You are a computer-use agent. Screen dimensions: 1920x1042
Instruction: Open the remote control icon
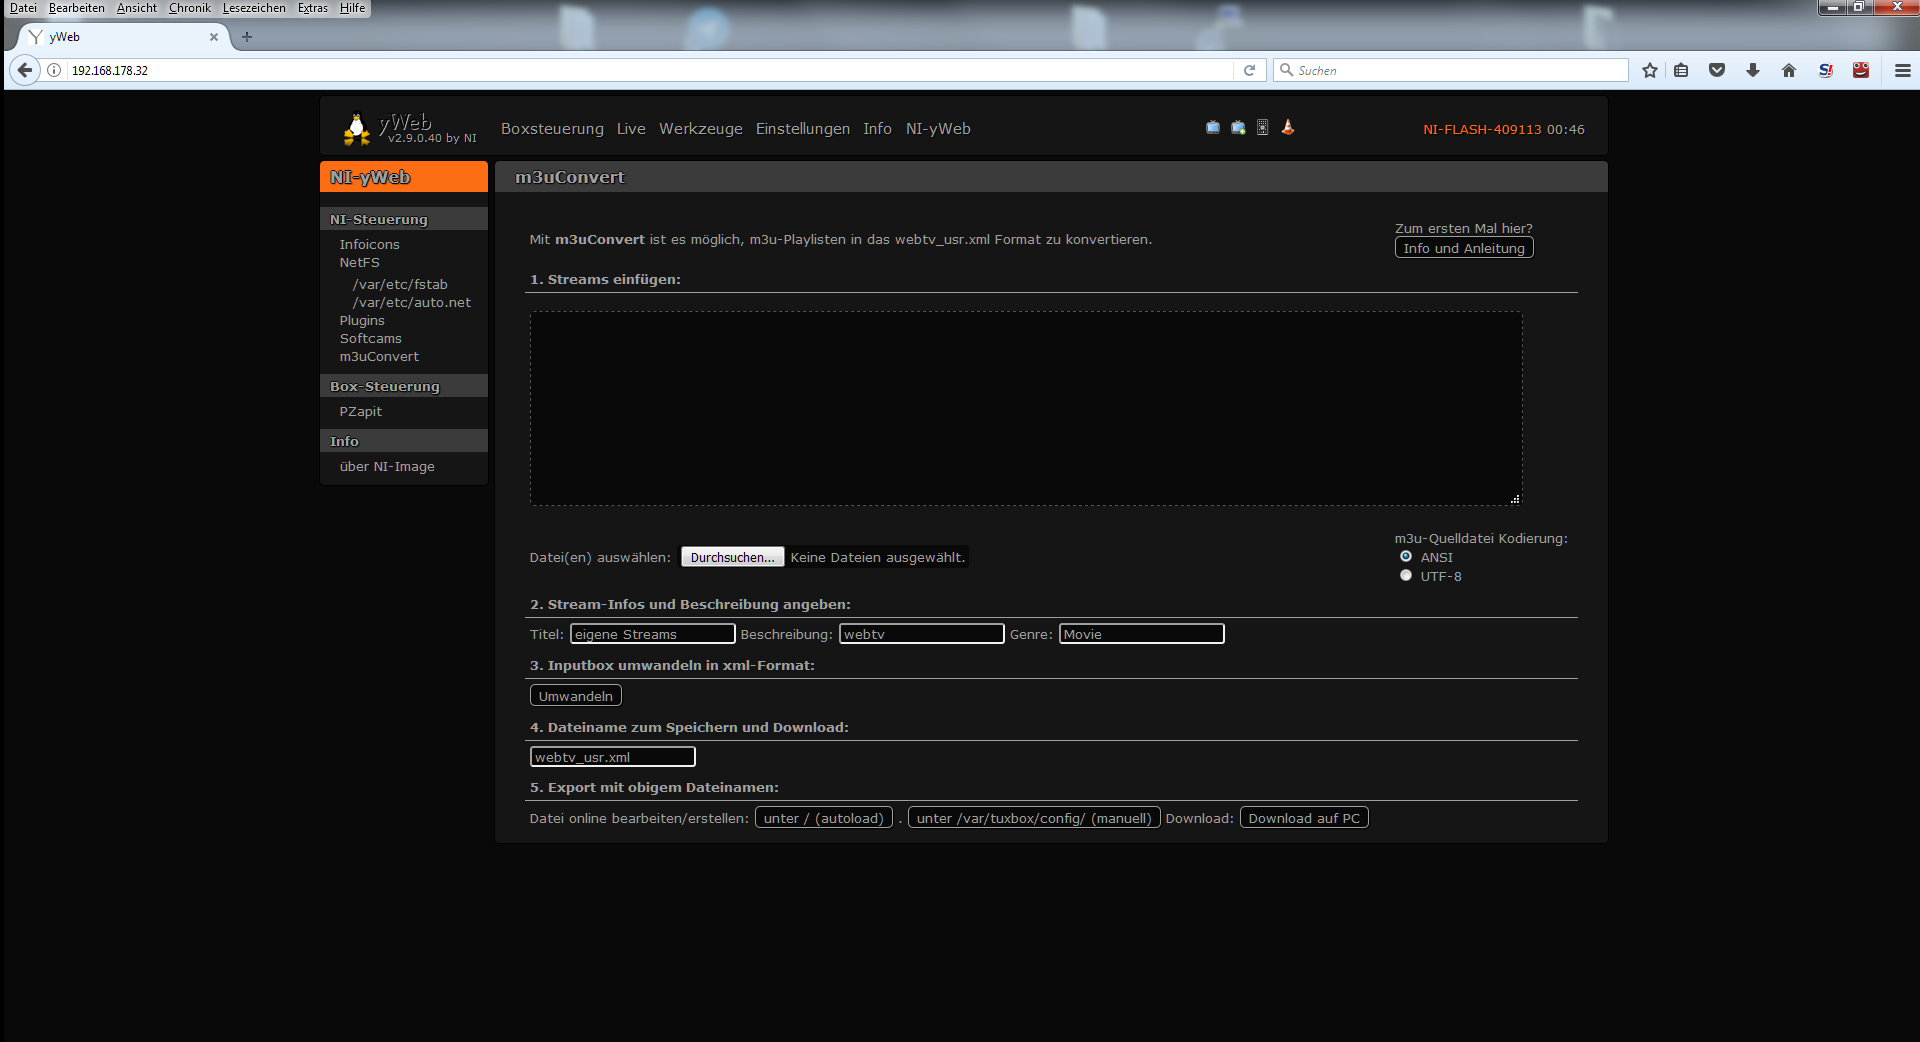[1263, 127]
